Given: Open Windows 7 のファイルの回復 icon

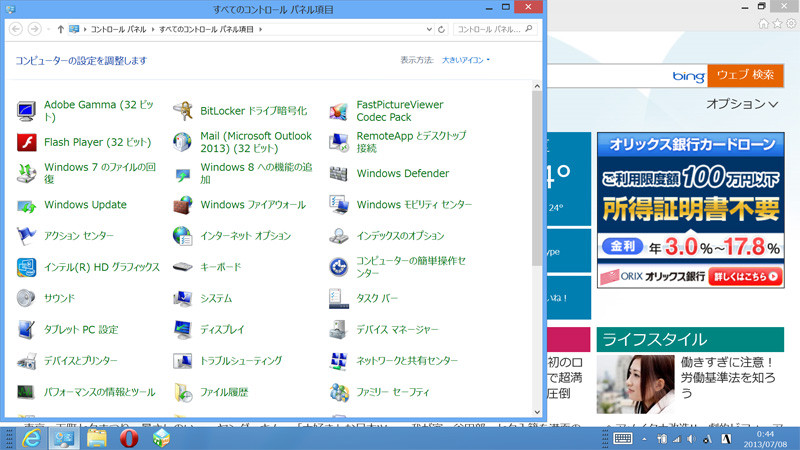Looking at the screenshot, I should pyautogui.click(x=27, y=173).
